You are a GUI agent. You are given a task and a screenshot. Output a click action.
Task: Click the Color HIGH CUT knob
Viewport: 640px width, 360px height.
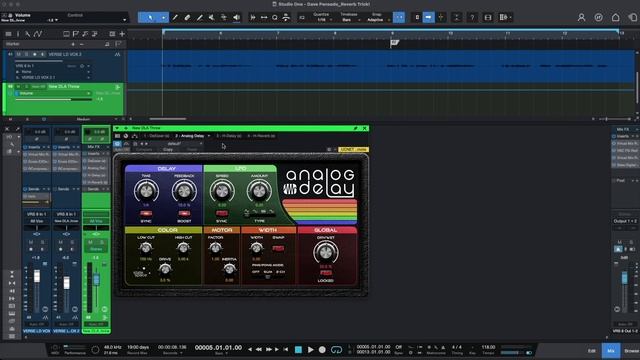pyautogui.click(x=183, y=247)
